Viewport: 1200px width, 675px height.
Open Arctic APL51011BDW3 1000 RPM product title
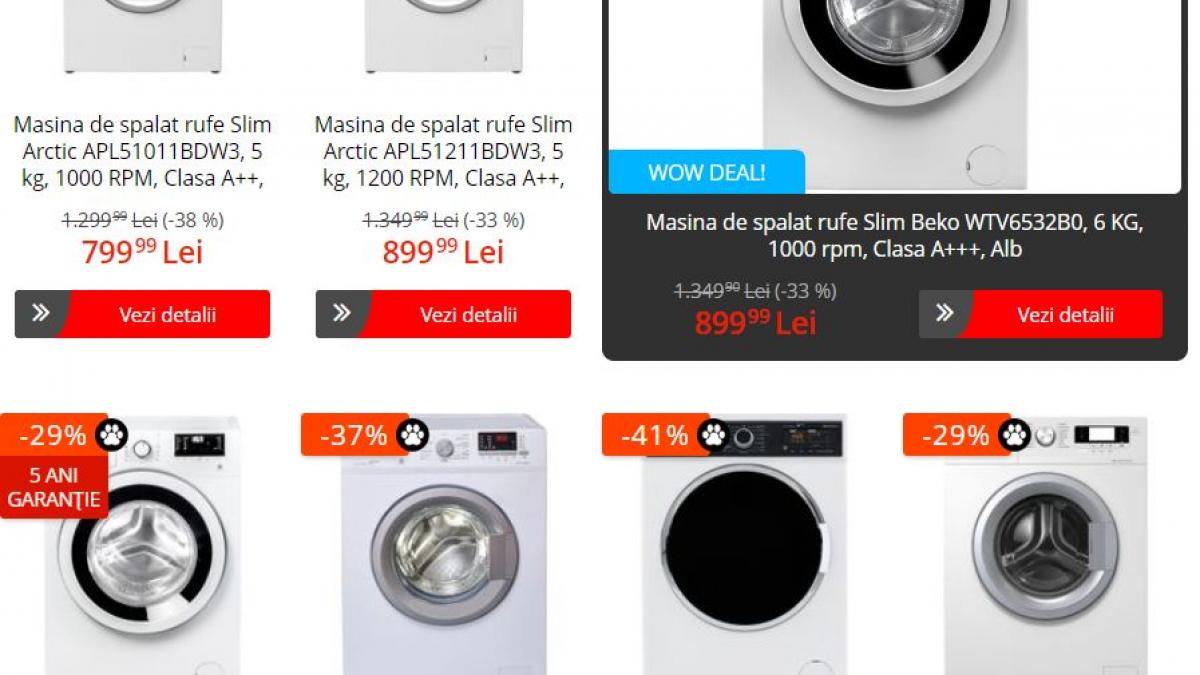[x=142, y=152]
